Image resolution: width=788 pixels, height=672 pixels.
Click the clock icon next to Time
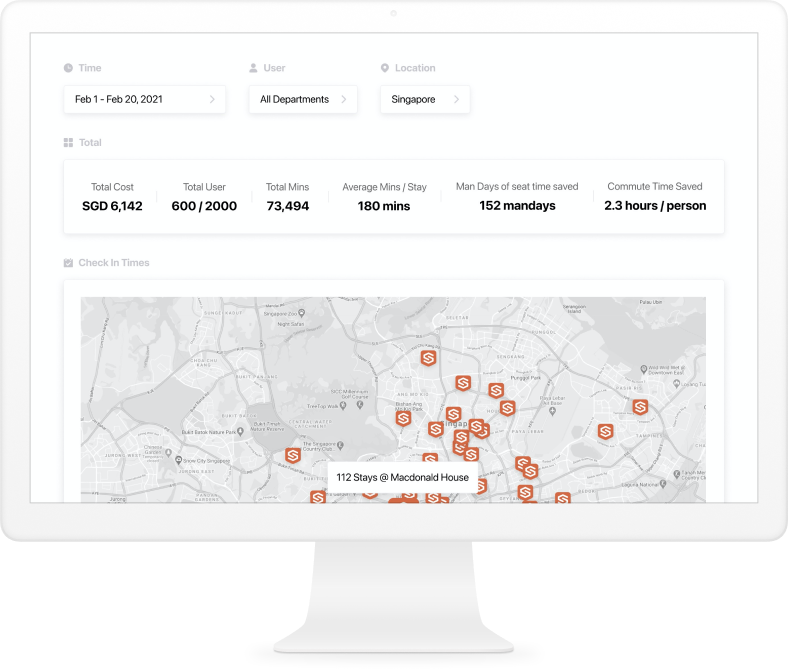[x=68, y=68]
